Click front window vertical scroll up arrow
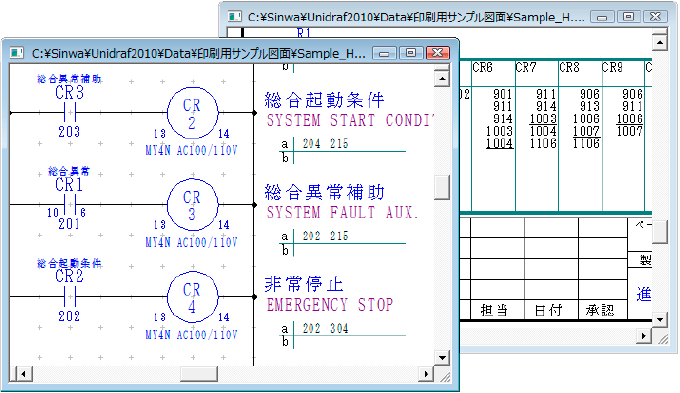This screenshot has width=680, height=393. [441, 79]
